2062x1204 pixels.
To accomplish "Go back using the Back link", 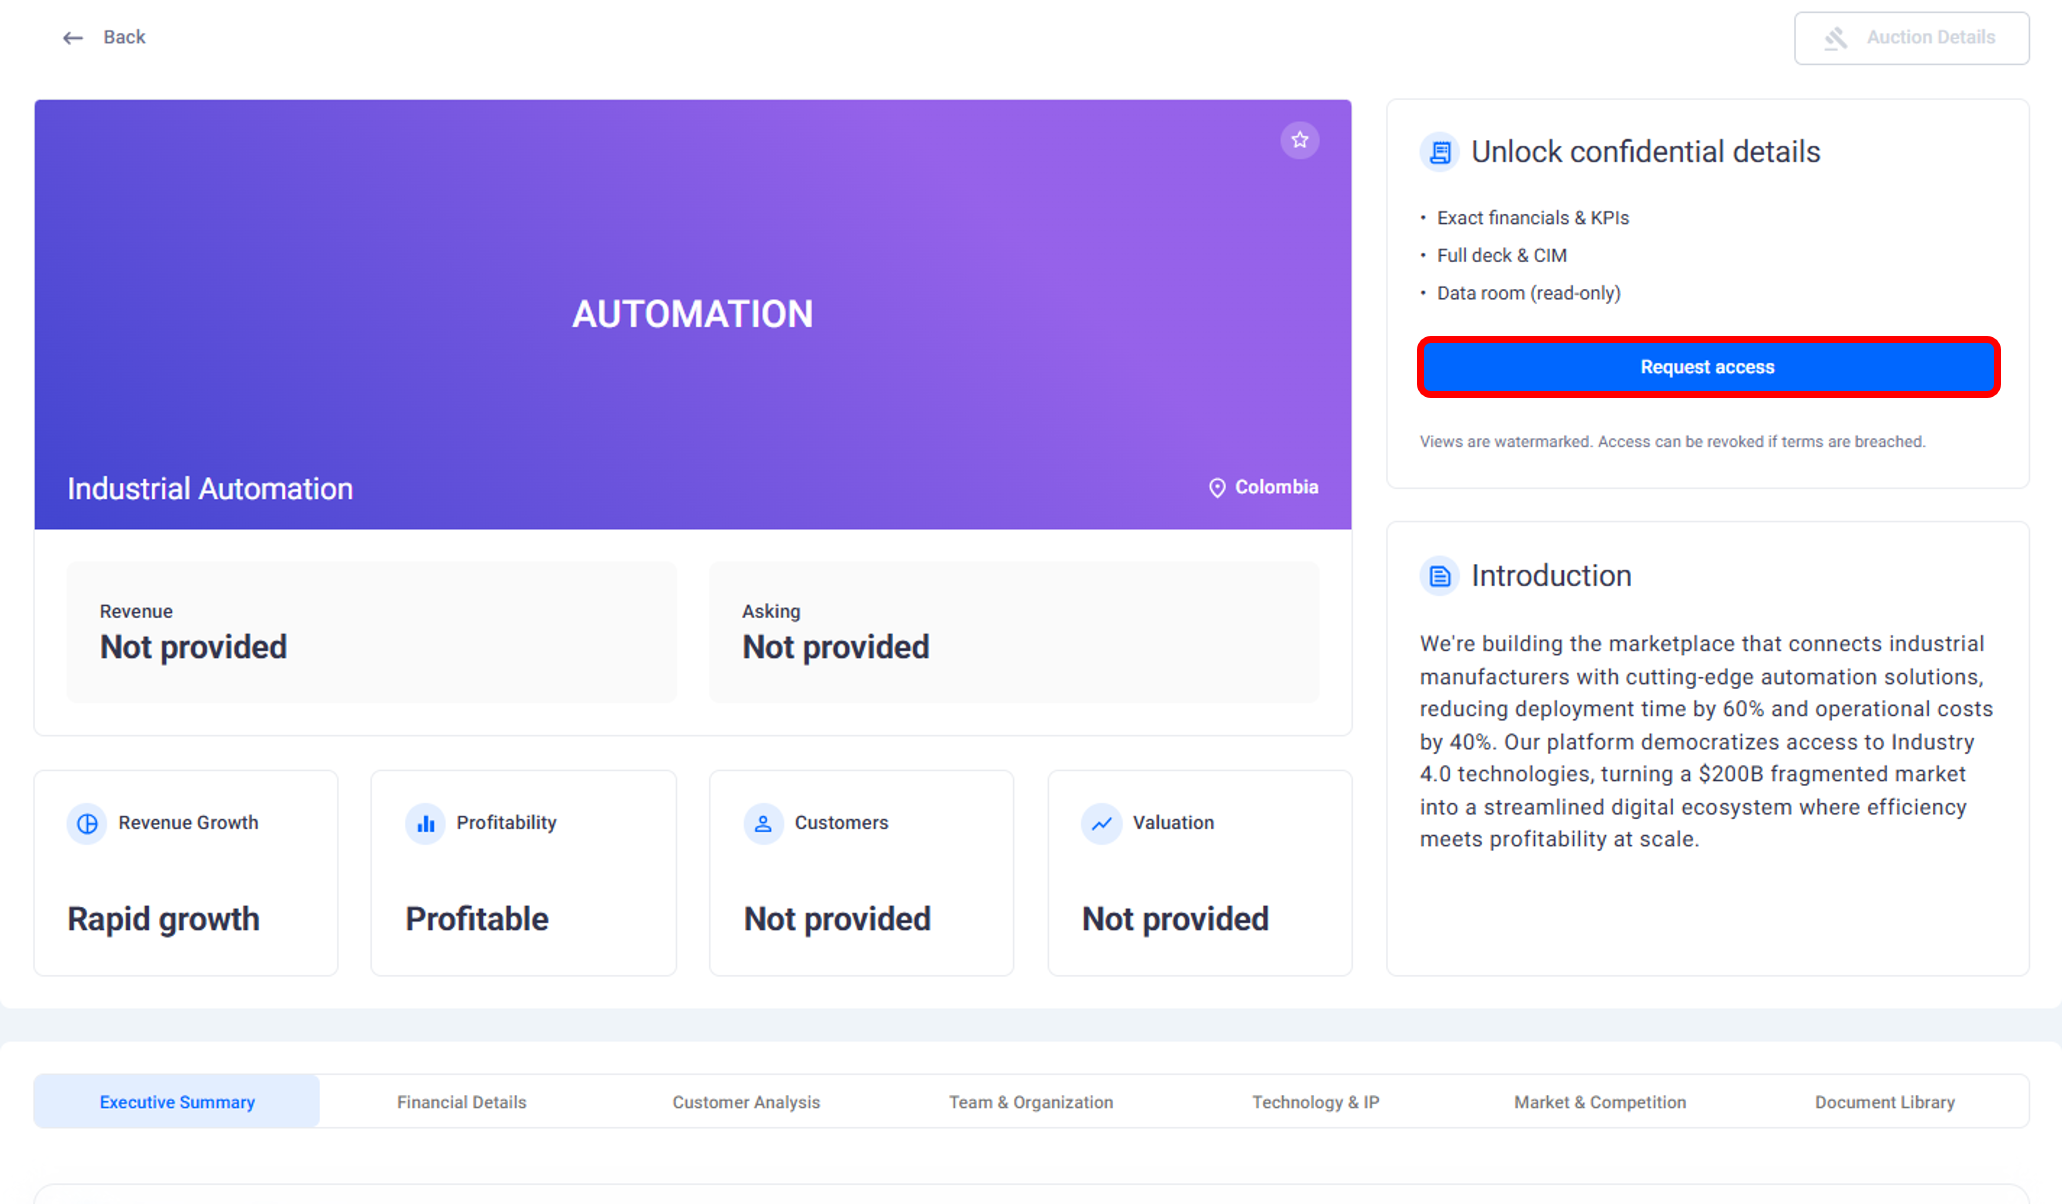I will coord(124,38).
